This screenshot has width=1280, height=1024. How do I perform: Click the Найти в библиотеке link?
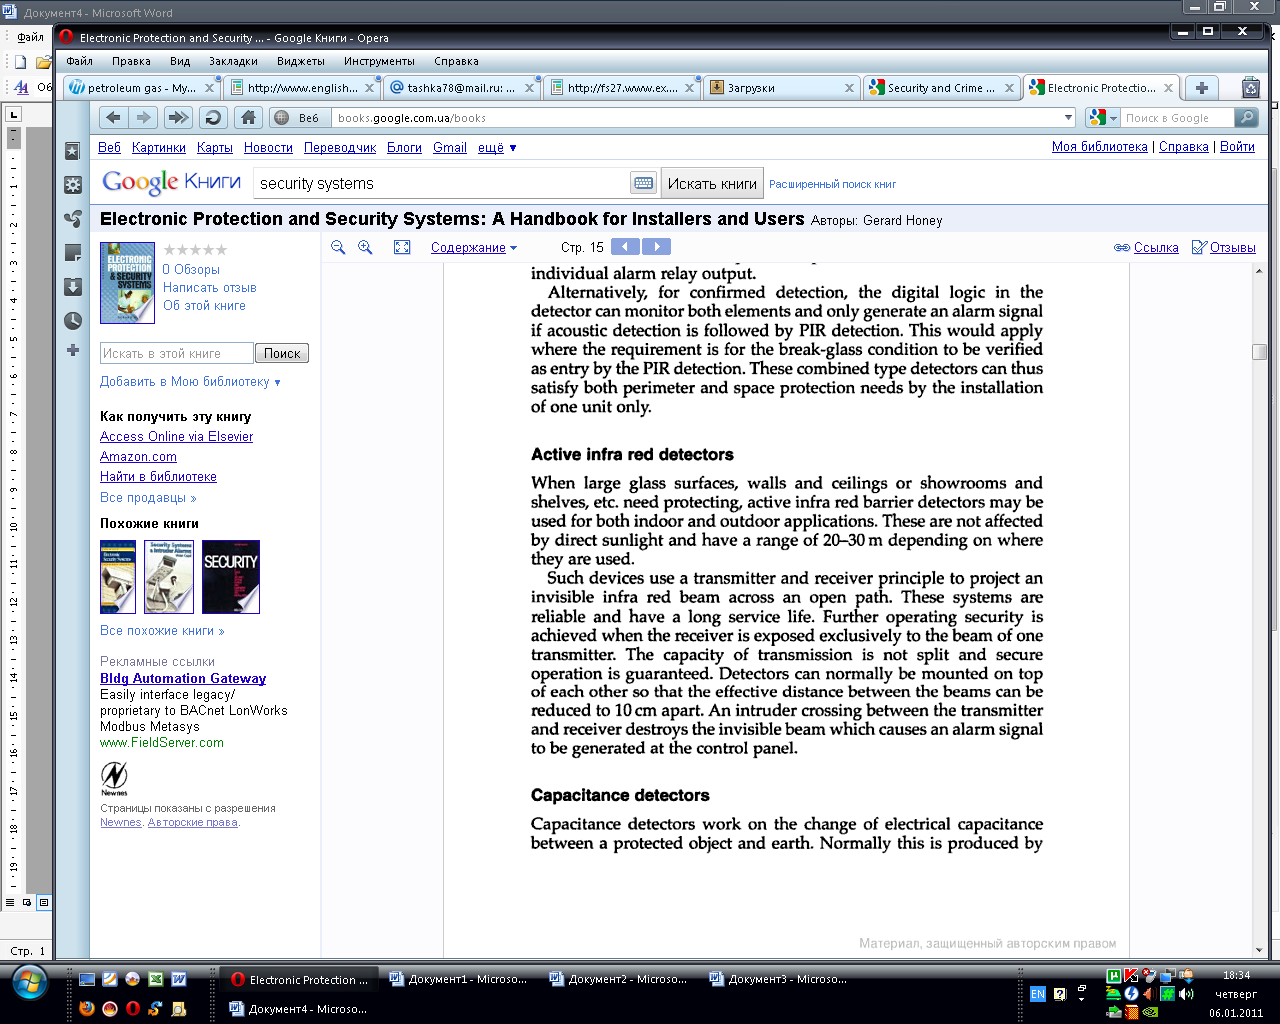pos(158,476)
